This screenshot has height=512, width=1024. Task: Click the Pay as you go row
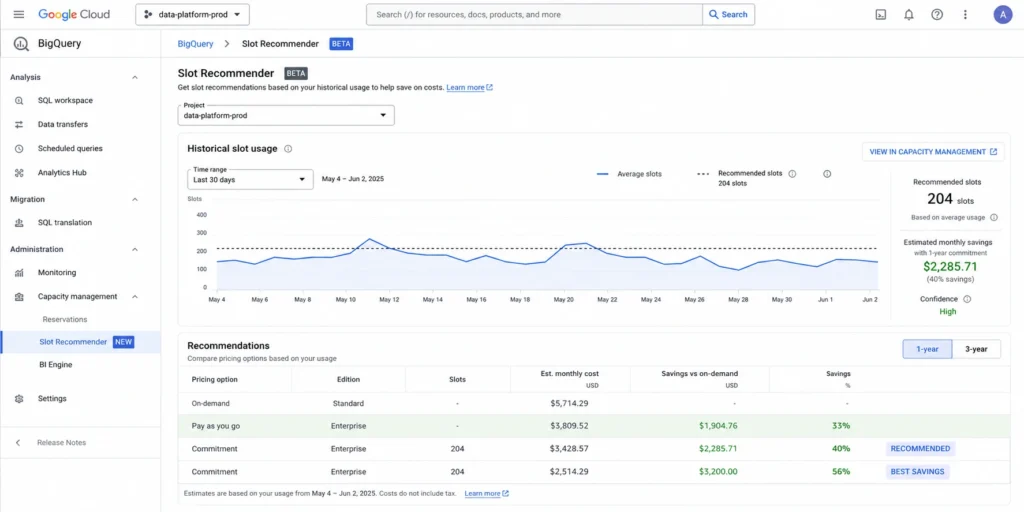594,426
